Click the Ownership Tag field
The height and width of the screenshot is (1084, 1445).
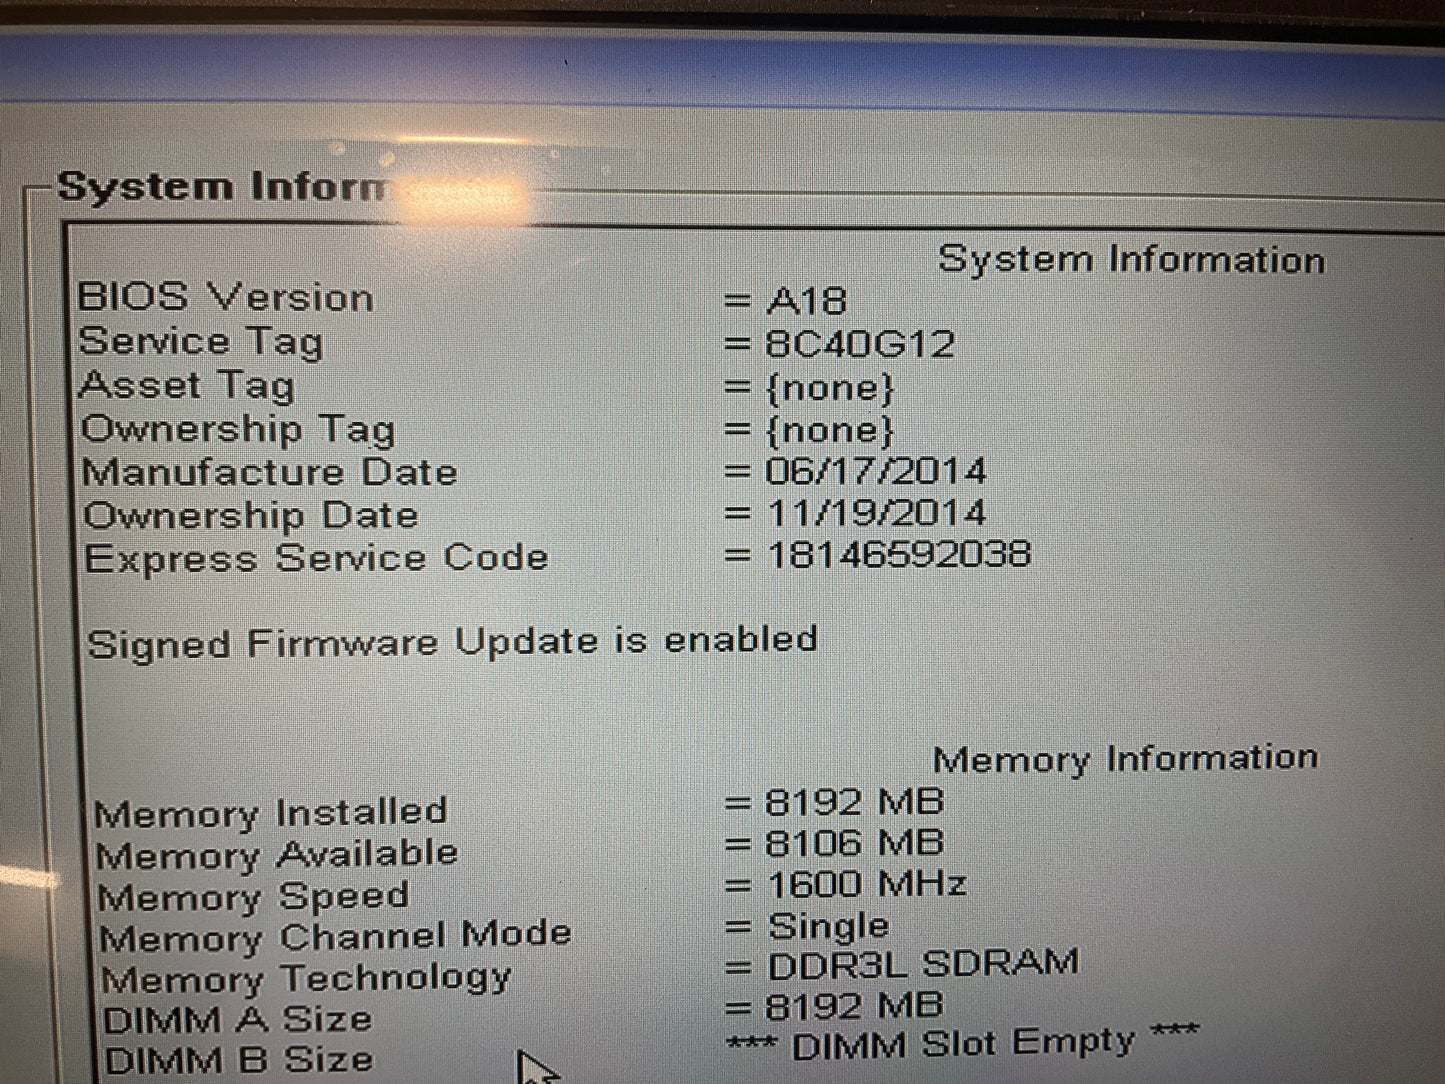click(x=238, y=429)
